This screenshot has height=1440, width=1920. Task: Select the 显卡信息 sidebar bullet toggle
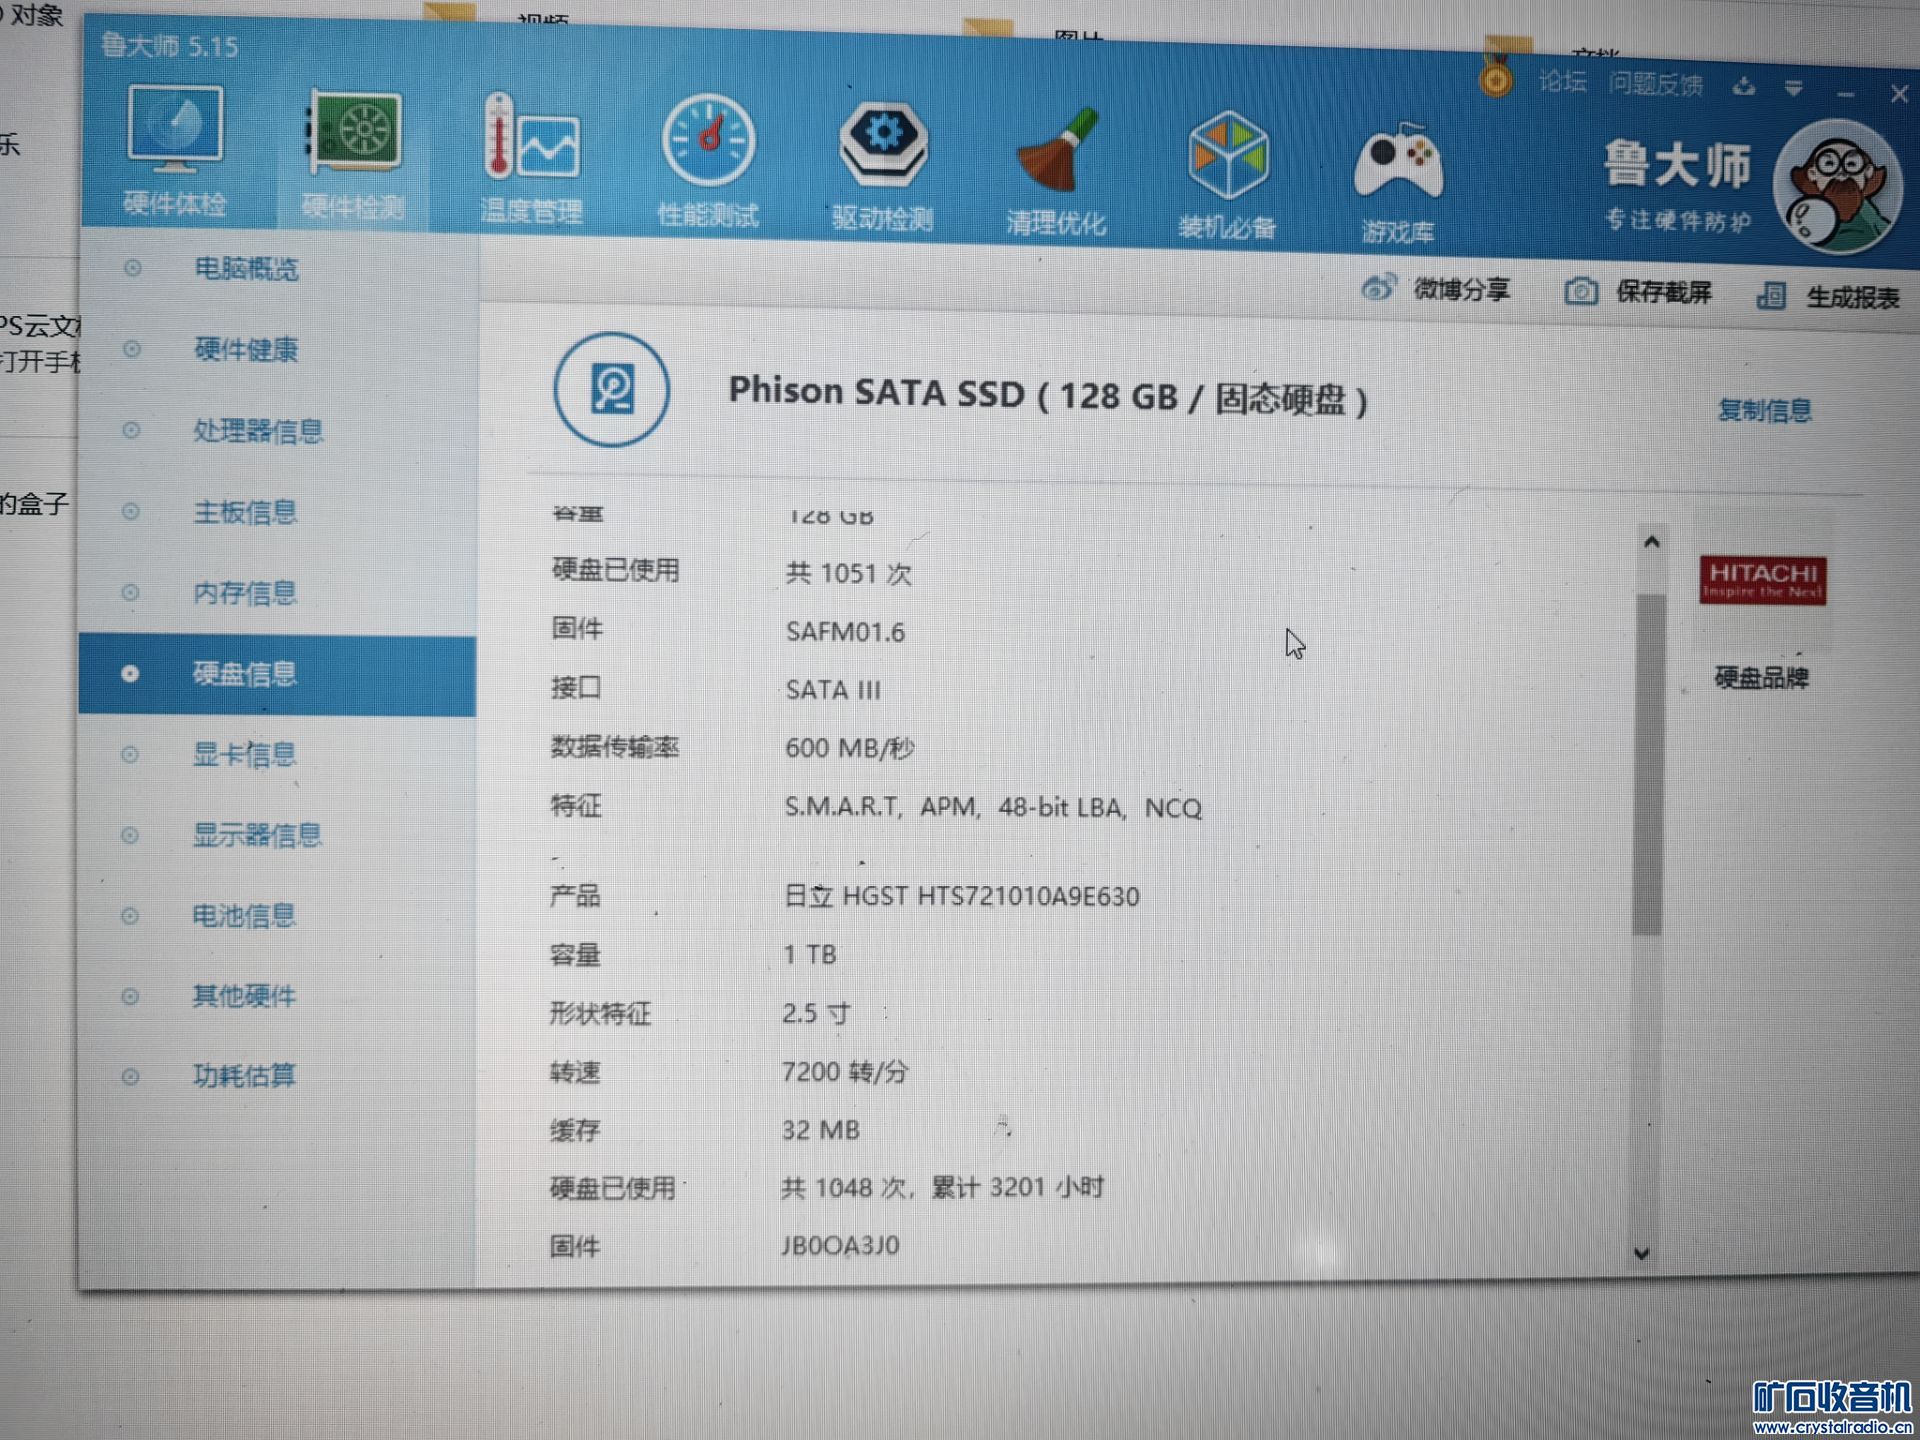click(x=131, y=755)
